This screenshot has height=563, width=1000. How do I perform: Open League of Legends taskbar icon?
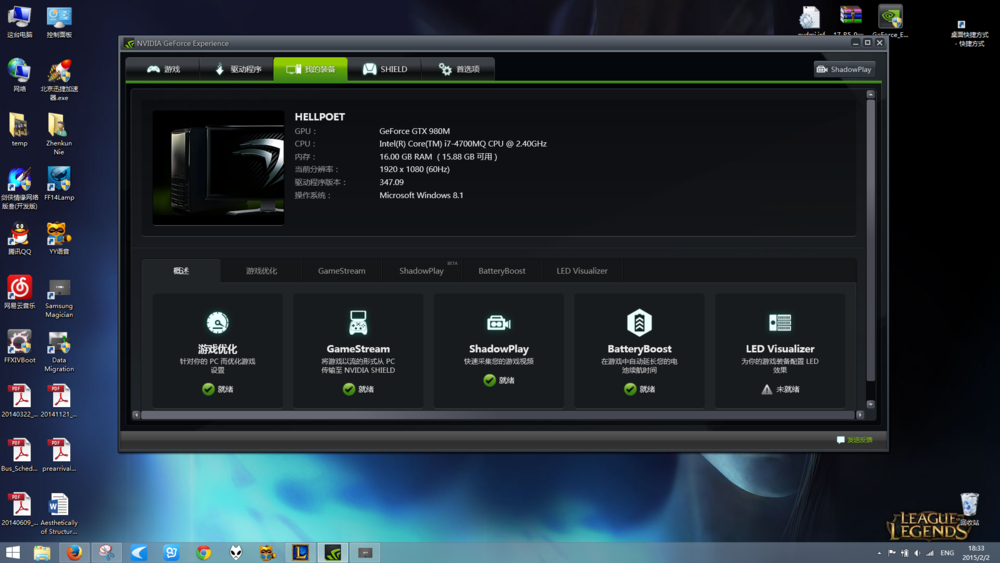(x=300, y=553)
